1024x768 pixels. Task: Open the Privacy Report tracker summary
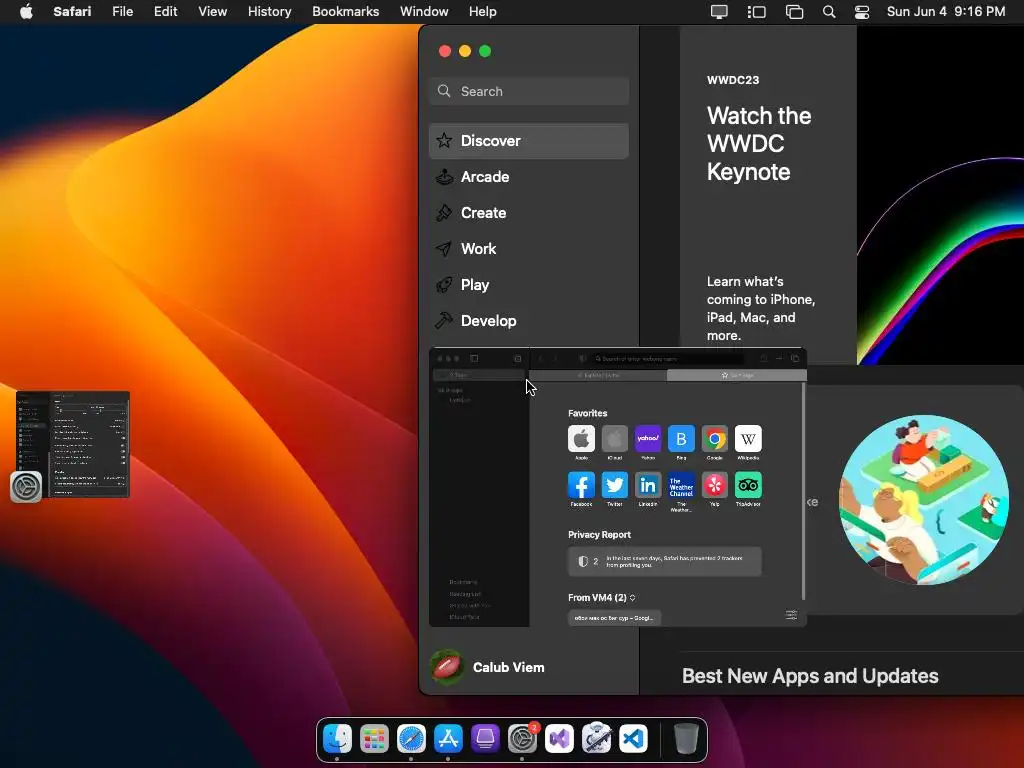tap(664, 561)
